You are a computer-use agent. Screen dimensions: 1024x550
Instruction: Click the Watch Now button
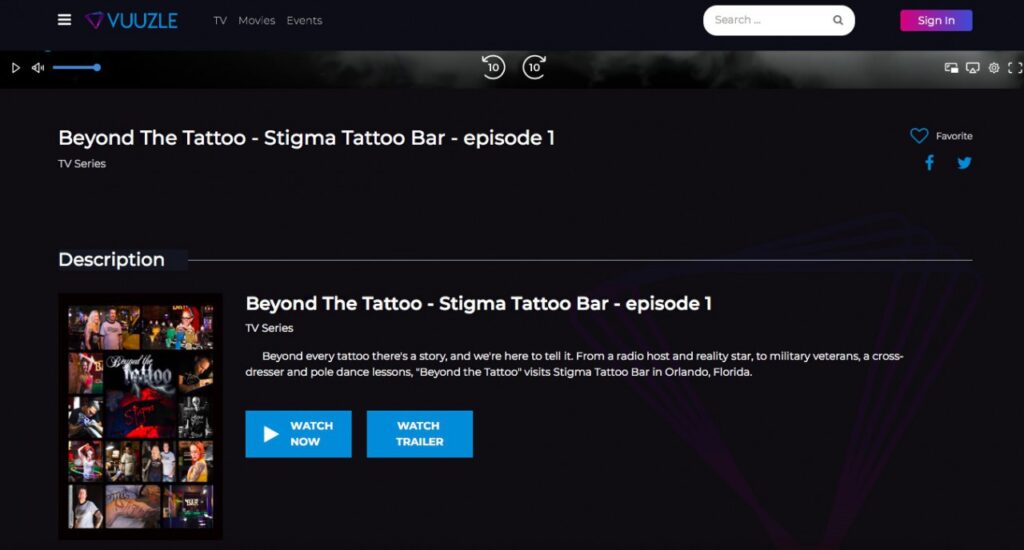pos(298,434)
